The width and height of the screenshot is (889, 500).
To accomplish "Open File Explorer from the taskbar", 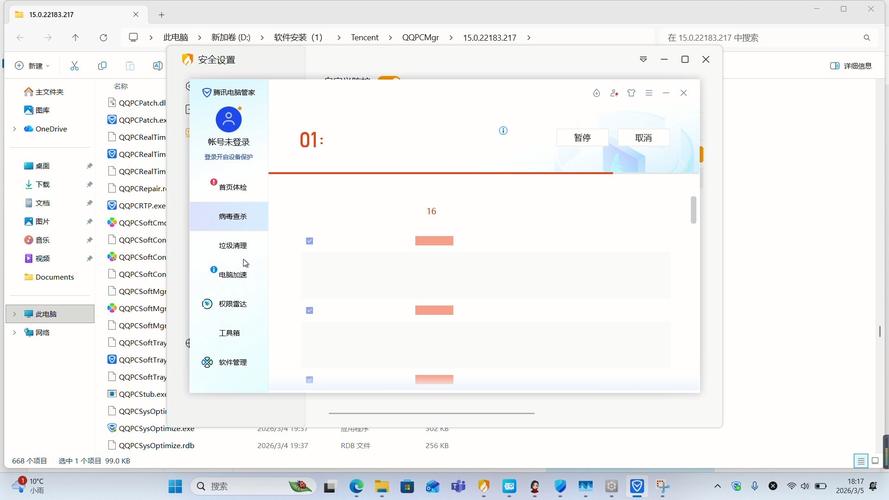I will pyautogui.click(x=382, y=486).
